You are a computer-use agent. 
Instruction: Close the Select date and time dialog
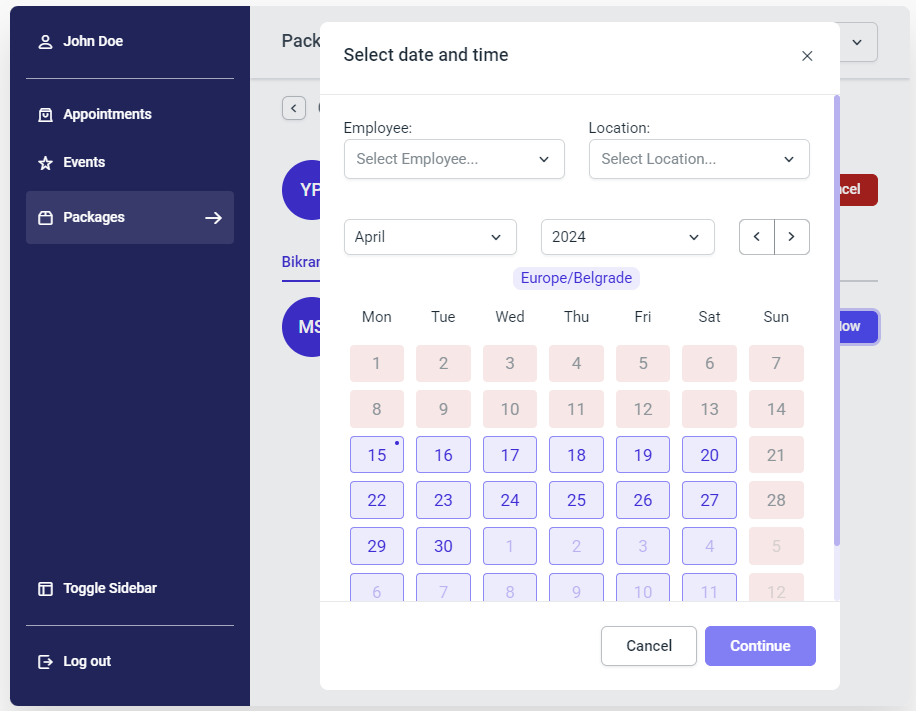coord(807,56)
